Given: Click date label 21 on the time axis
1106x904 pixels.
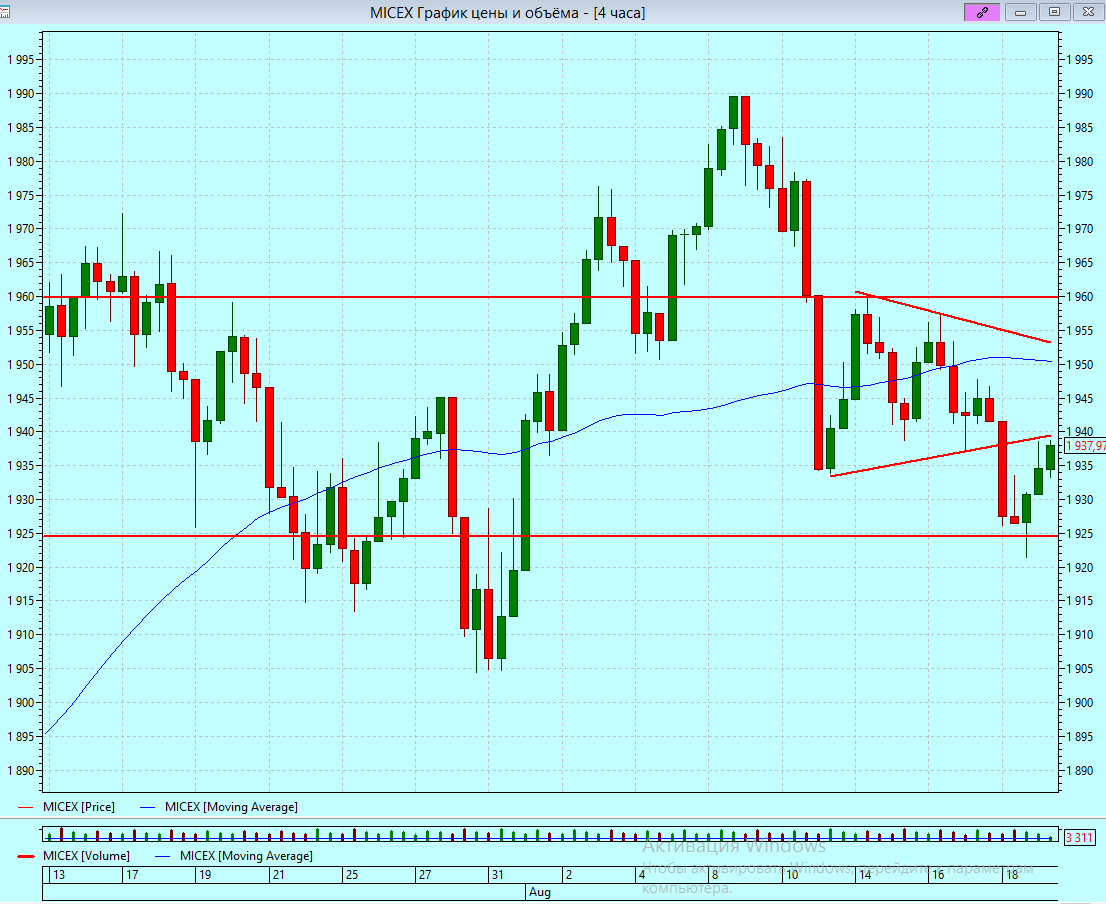Looking at the screenshot, I should 278,875.
